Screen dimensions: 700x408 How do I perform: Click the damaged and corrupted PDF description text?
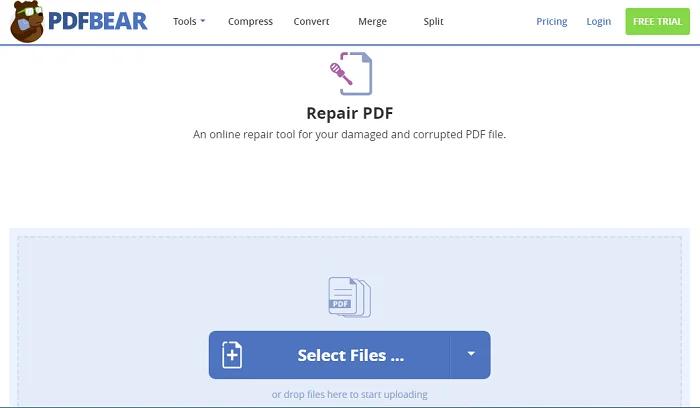coord(350,134)
